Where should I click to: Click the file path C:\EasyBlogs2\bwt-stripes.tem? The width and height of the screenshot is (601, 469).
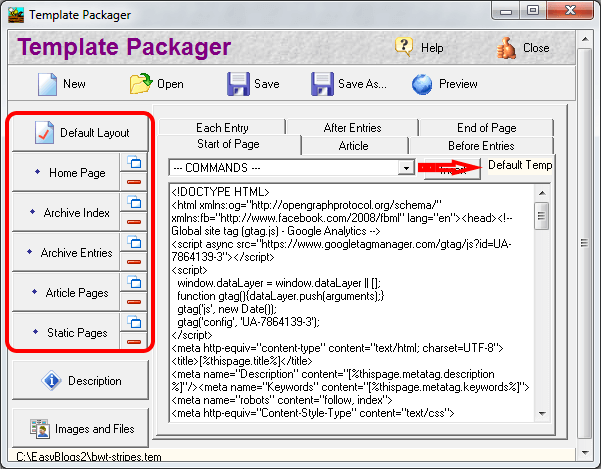(89, 457)
